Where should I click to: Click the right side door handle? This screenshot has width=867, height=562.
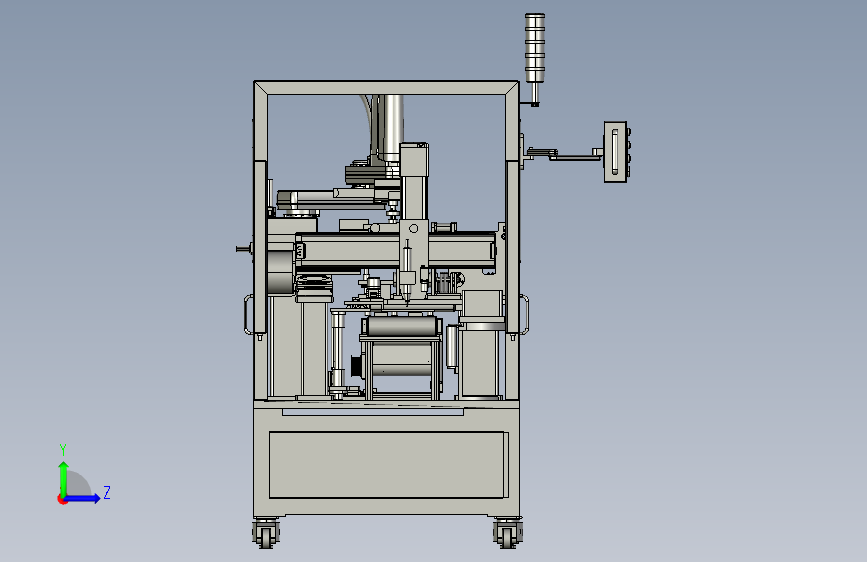(x=524, y=315)
